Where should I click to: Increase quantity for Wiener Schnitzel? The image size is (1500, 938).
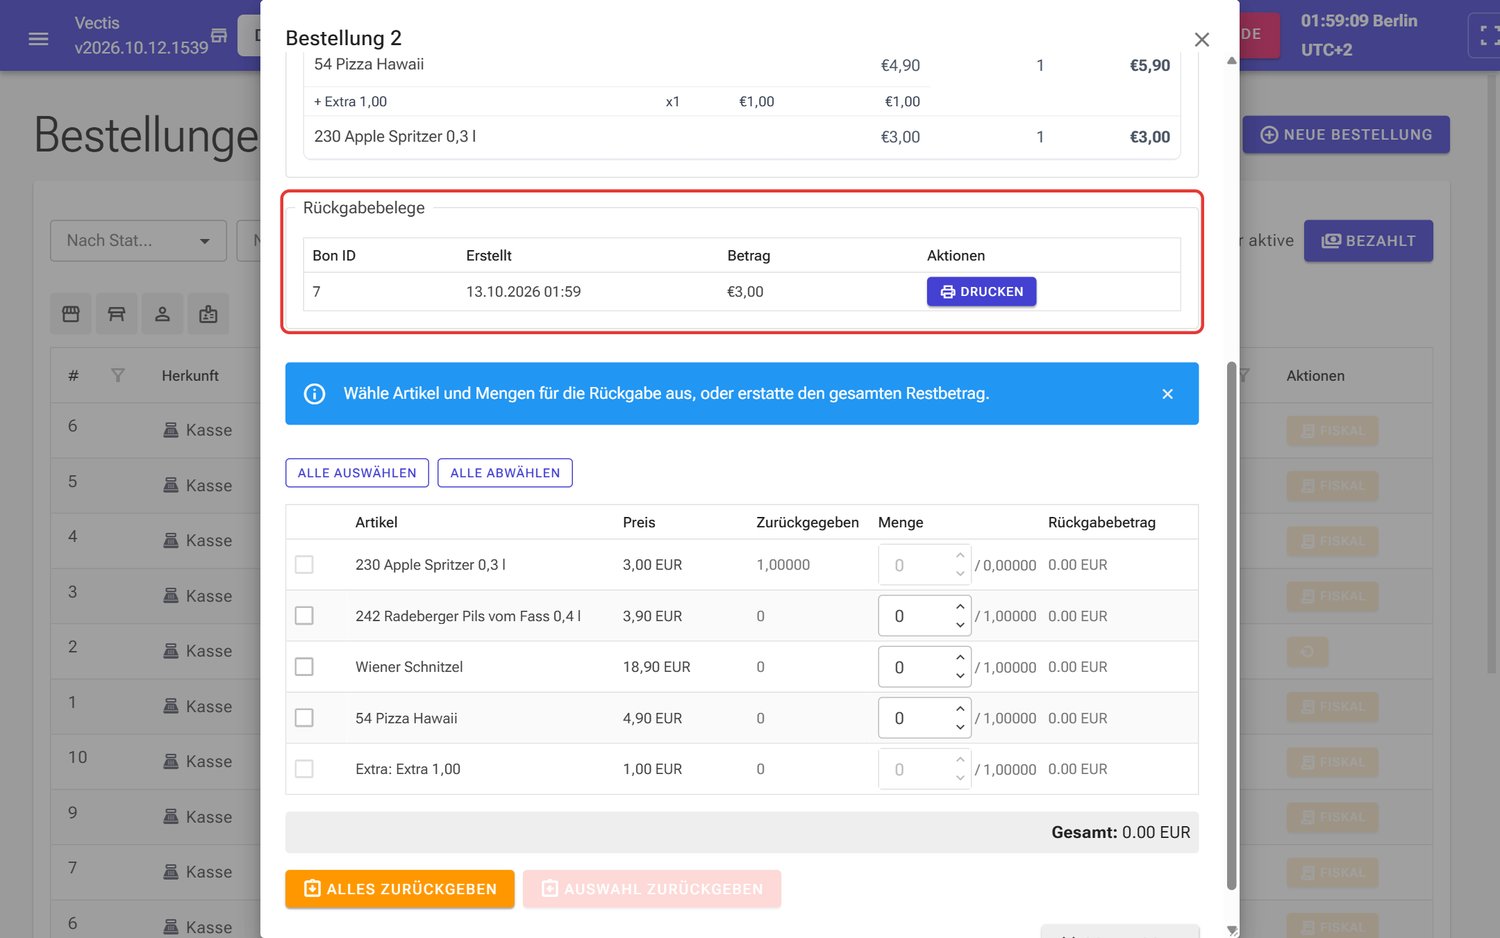click(x=960, y=657)
